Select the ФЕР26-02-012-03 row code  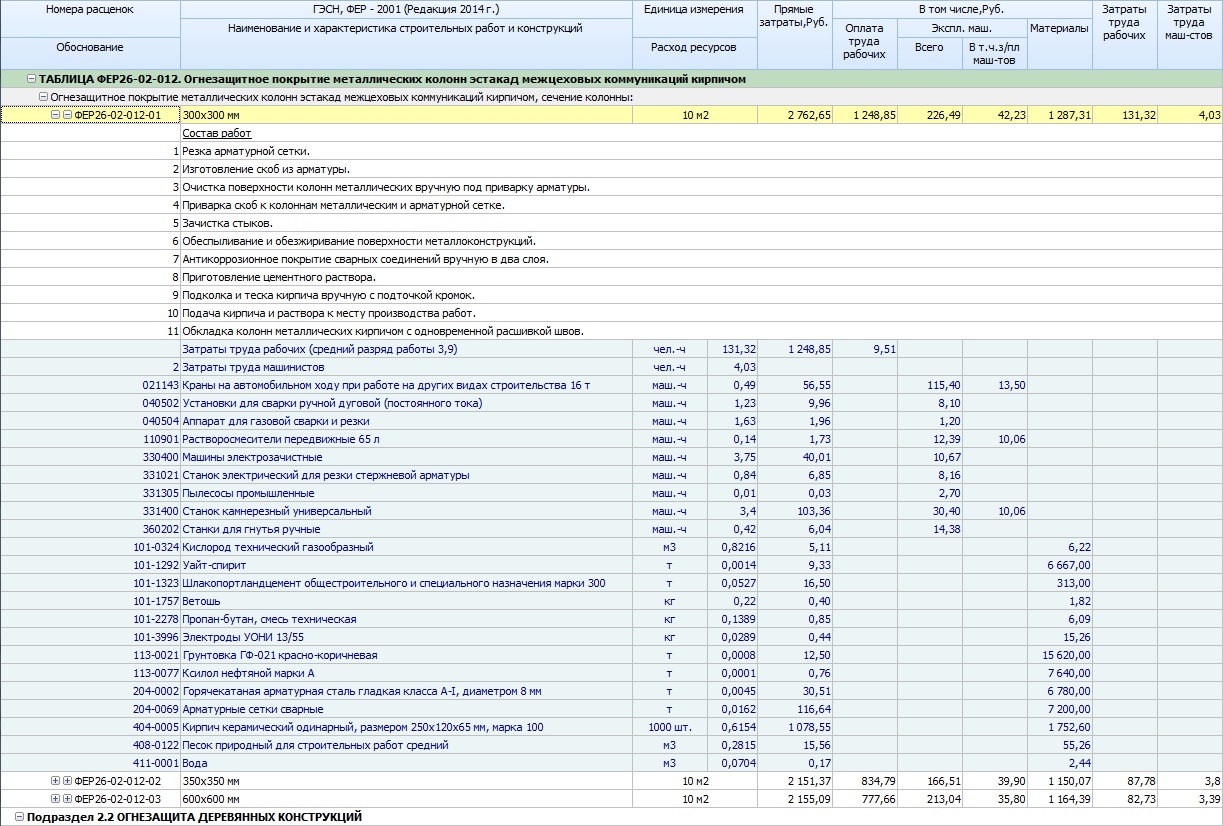pyautogui.click(x=118, y=799)
